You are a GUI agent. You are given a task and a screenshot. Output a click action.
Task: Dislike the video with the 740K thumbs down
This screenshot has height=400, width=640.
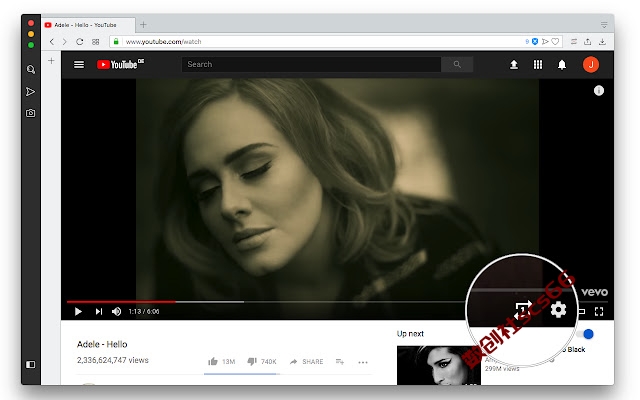262,362
